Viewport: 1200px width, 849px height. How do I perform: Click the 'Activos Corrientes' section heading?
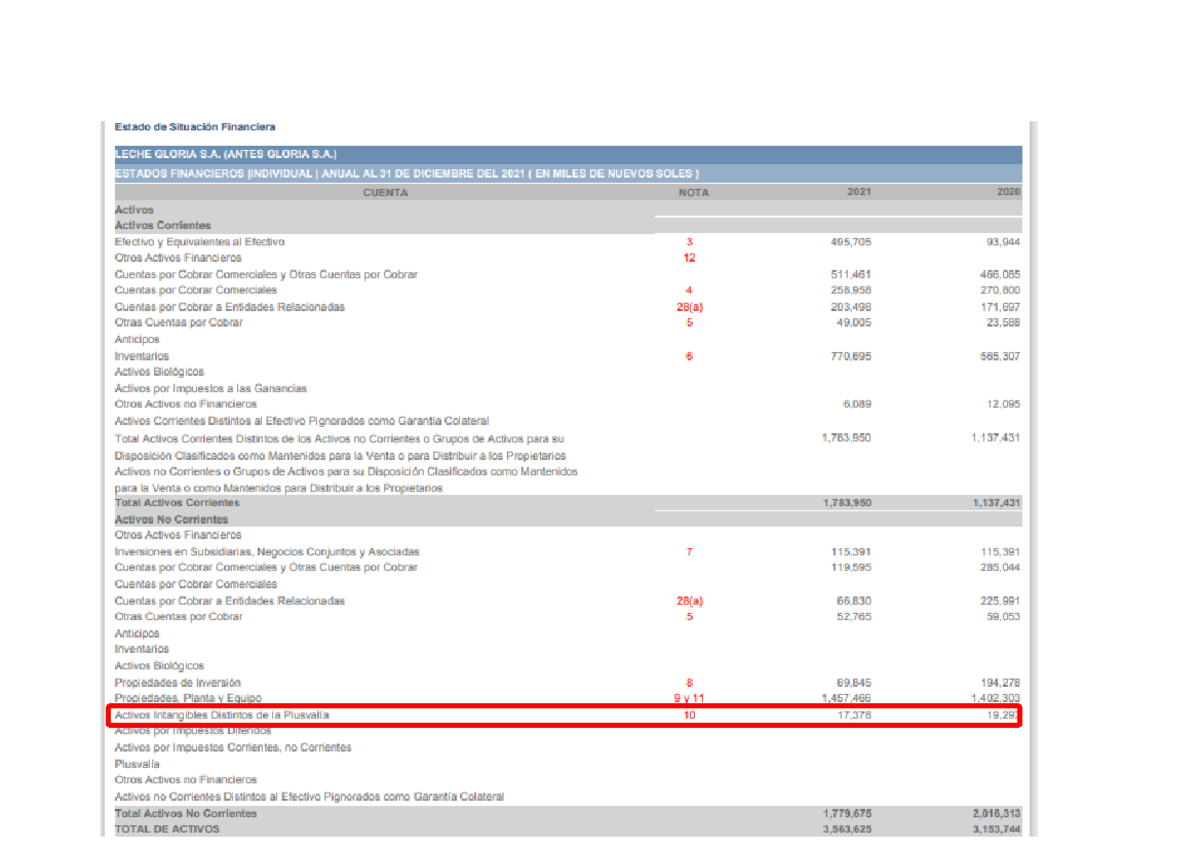click(x=163, y=226)
